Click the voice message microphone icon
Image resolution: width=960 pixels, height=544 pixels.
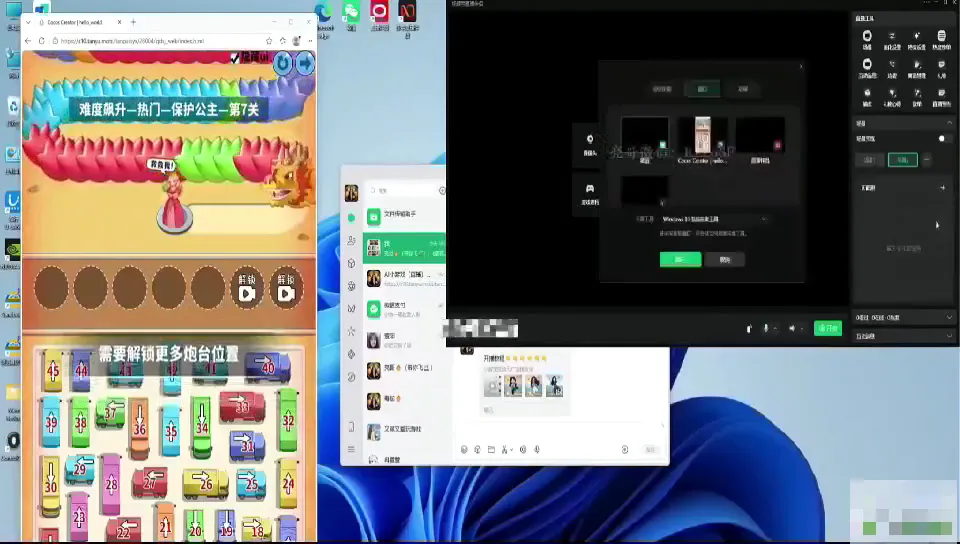537,450
